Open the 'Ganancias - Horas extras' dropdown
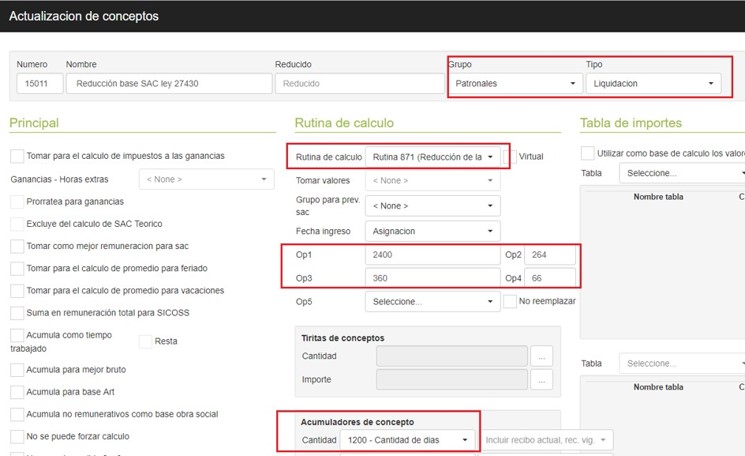 pyautogui.click(x=206, y=179)
